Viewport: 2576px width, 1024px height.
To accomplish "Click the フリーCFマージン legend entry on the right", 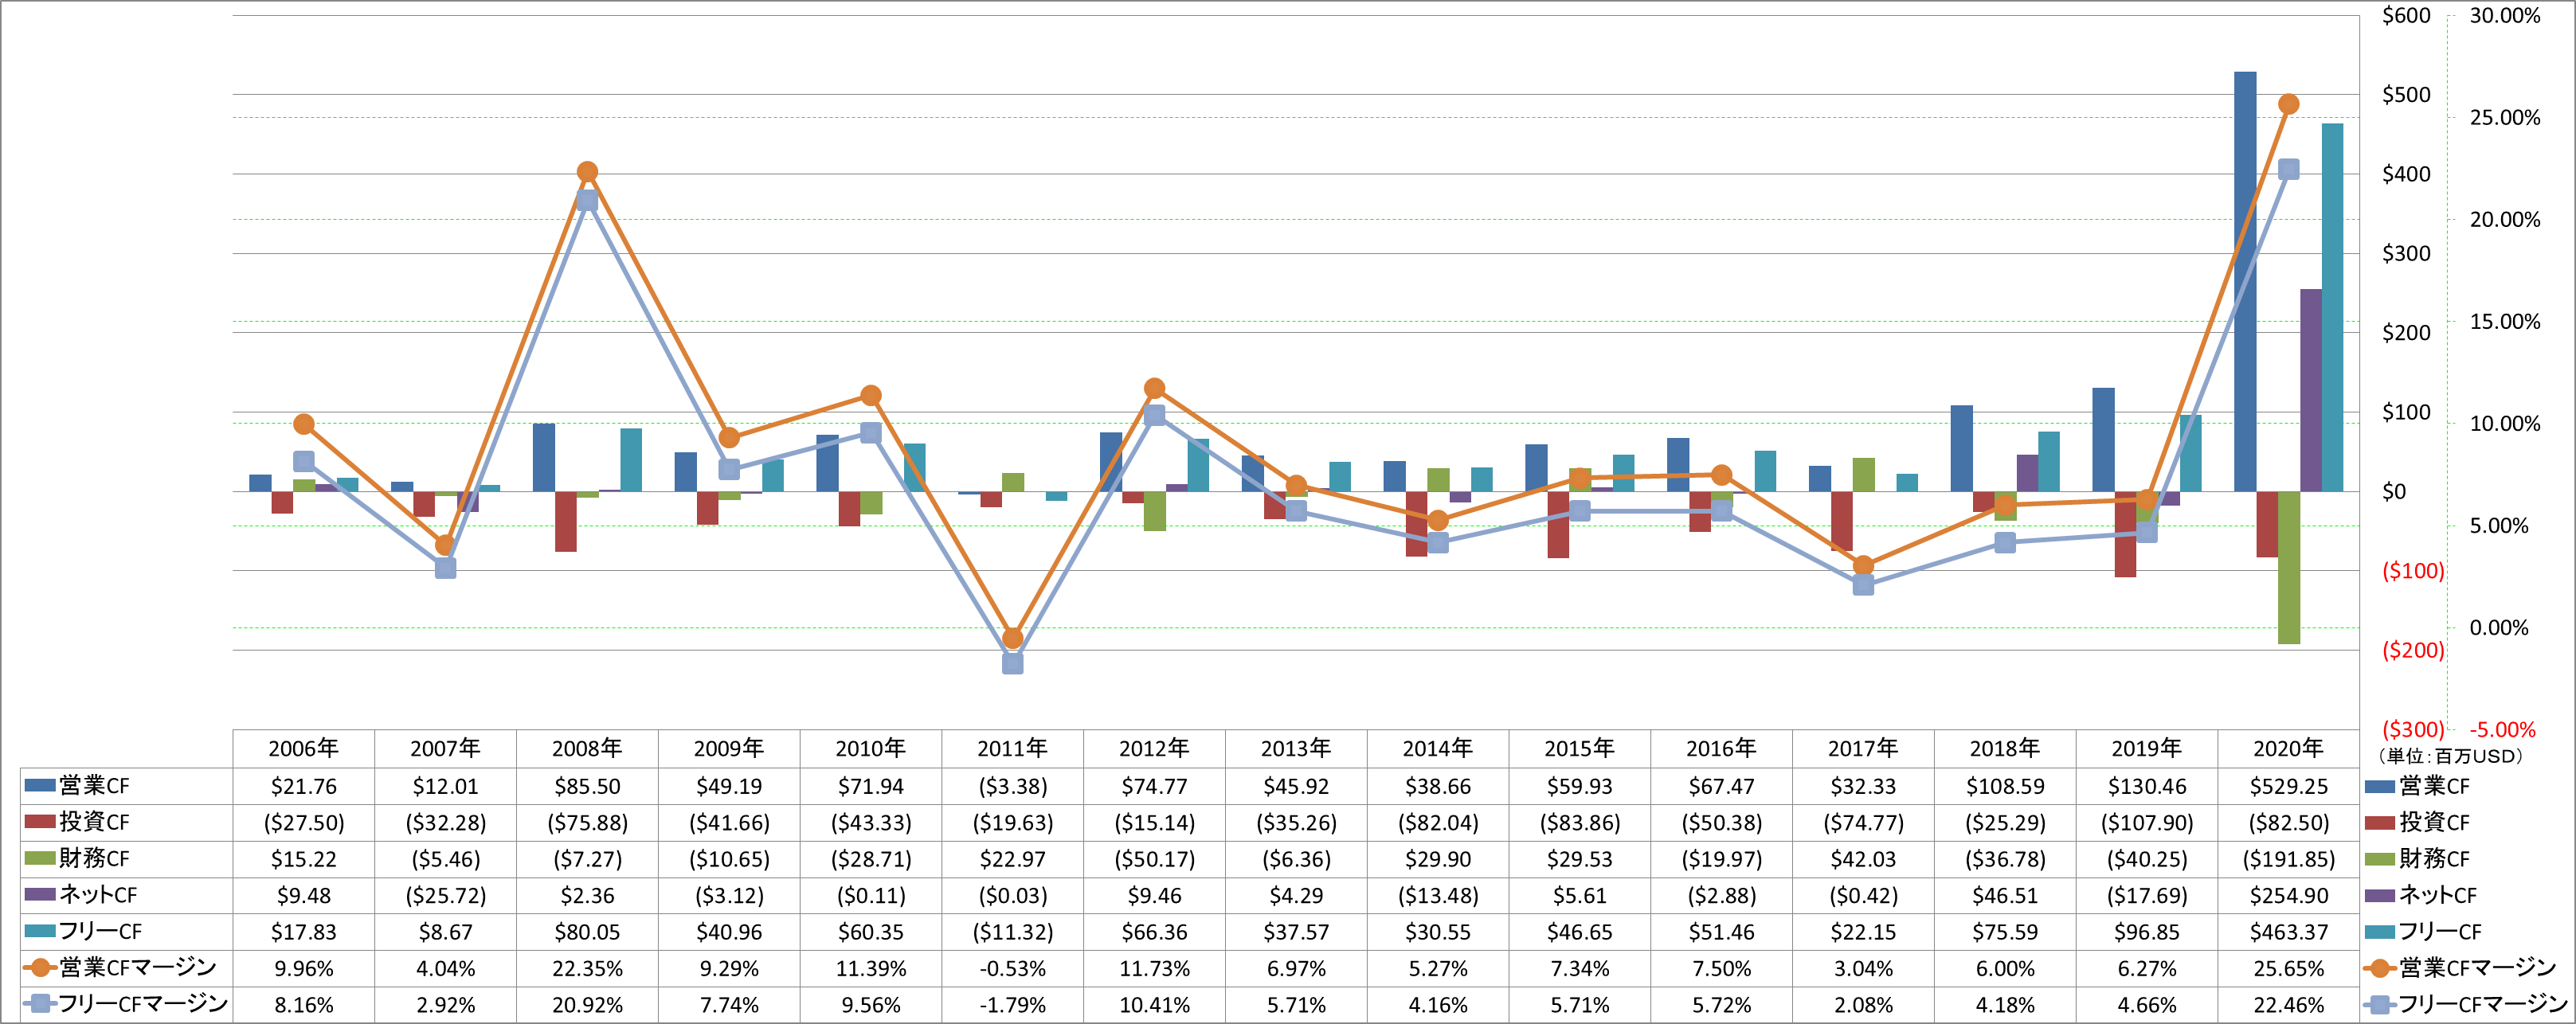I will tap(2466, 1003).
